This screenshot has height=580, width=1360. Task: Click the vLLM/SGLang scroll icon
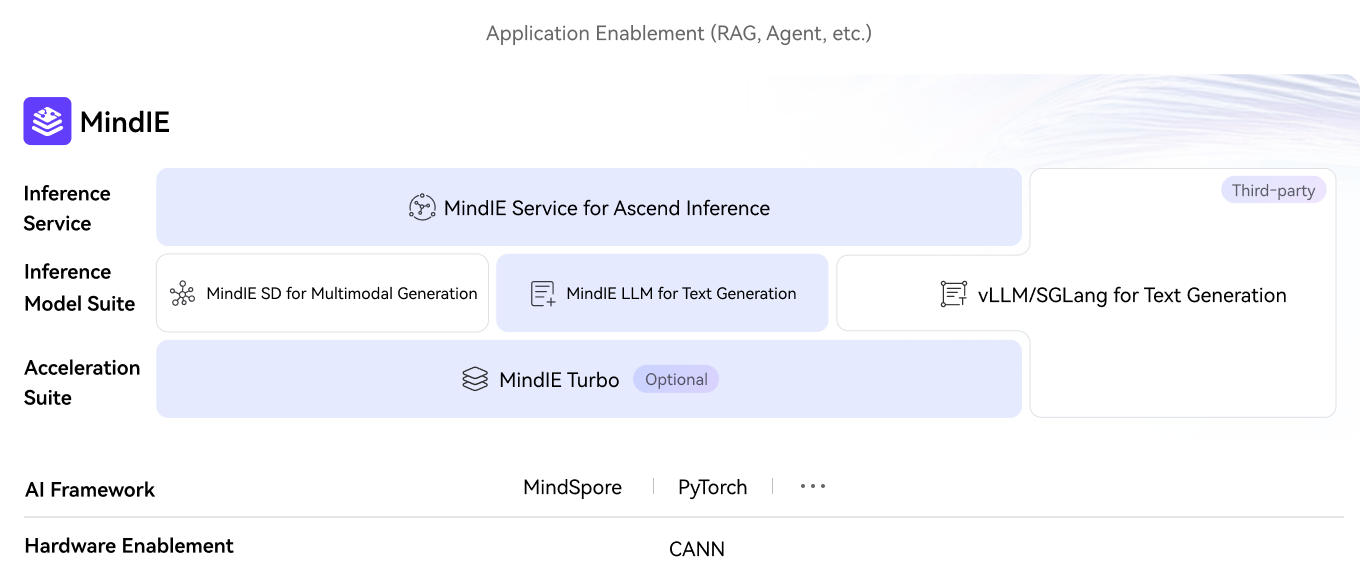click(954, 294)
